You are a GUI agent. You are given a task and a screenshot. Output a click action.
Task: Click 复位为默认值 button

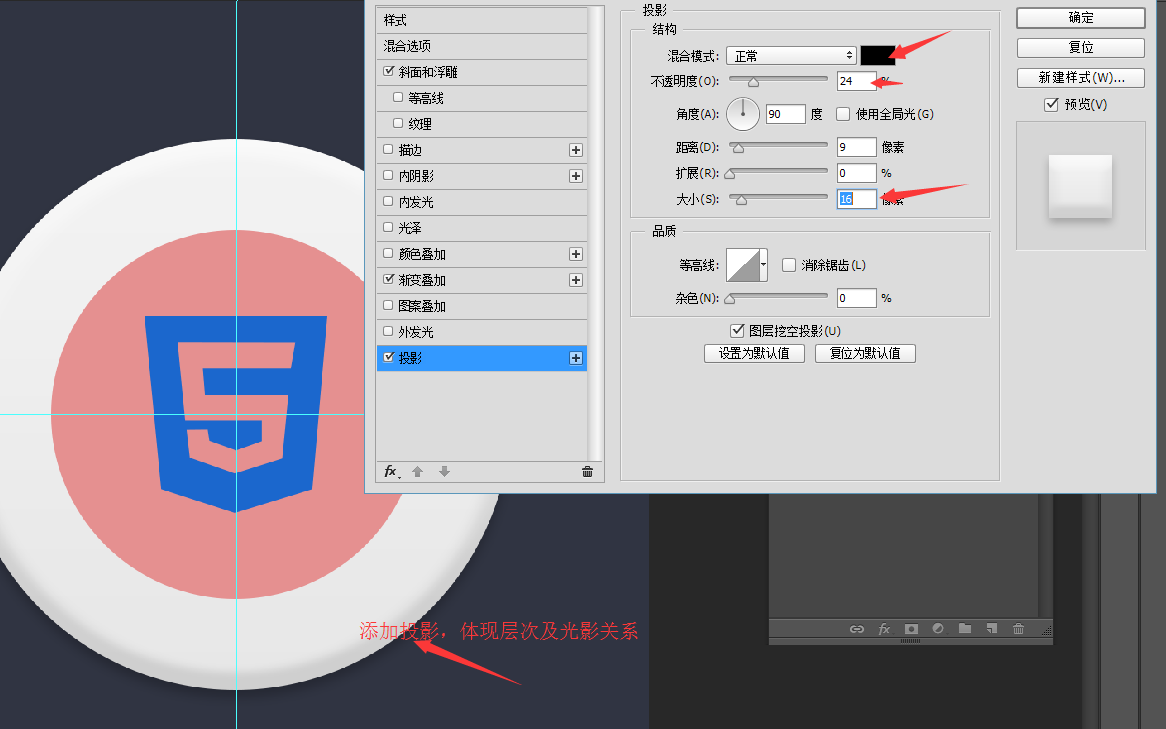point(865,353)
